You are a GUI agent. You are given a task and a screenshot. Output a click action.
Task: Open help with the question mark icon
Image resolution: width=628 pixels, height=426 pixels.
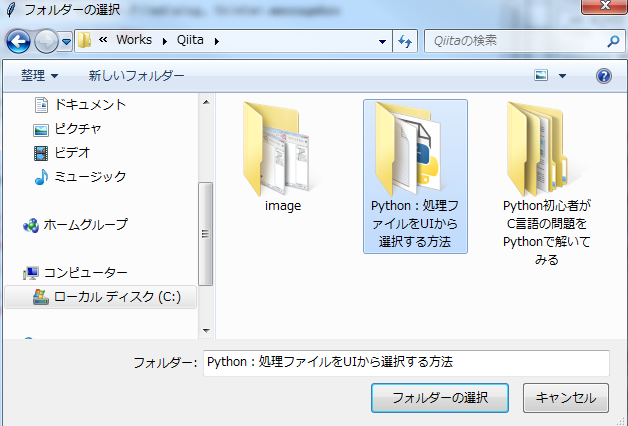(x=604, y=76)
